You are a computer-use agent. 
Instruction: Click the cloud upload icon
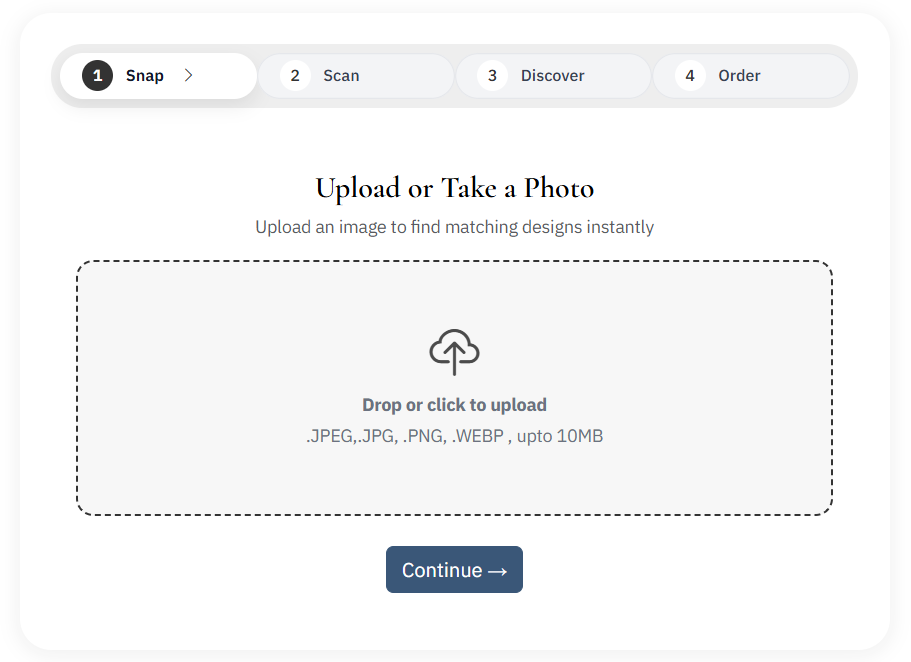click(x=454, y=351)
